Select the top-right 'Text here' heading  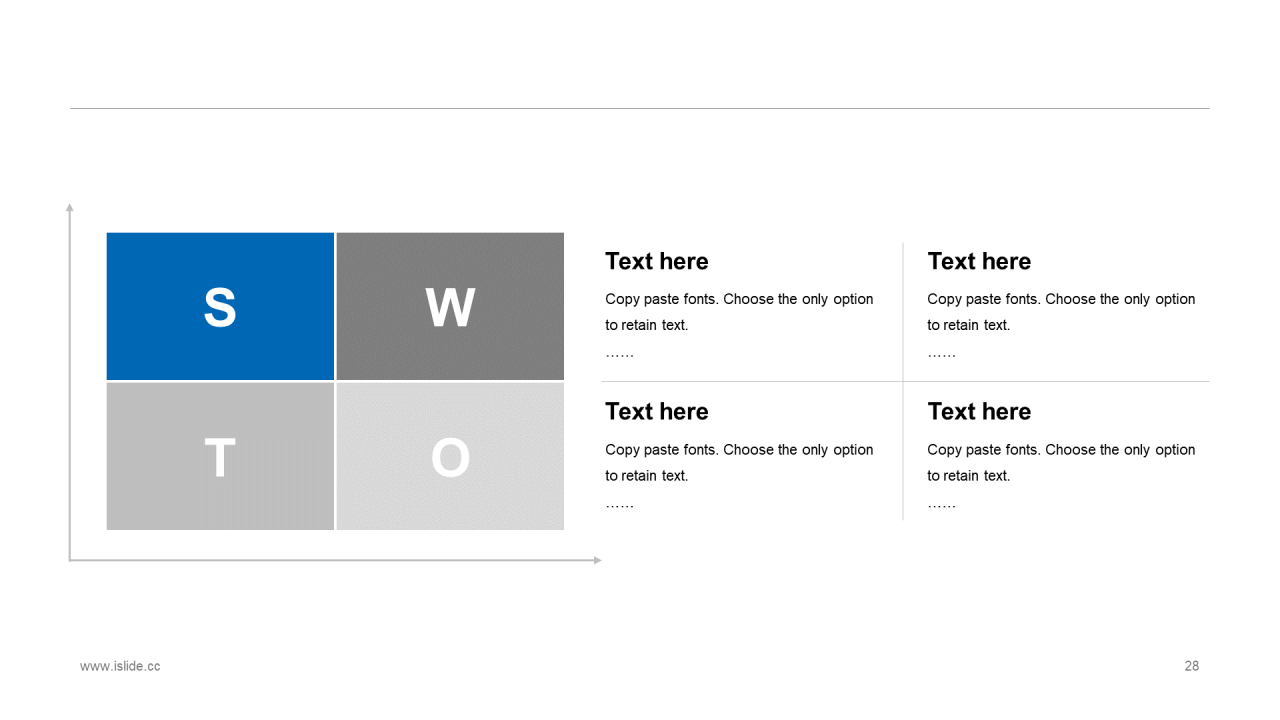tap(979, 261)
